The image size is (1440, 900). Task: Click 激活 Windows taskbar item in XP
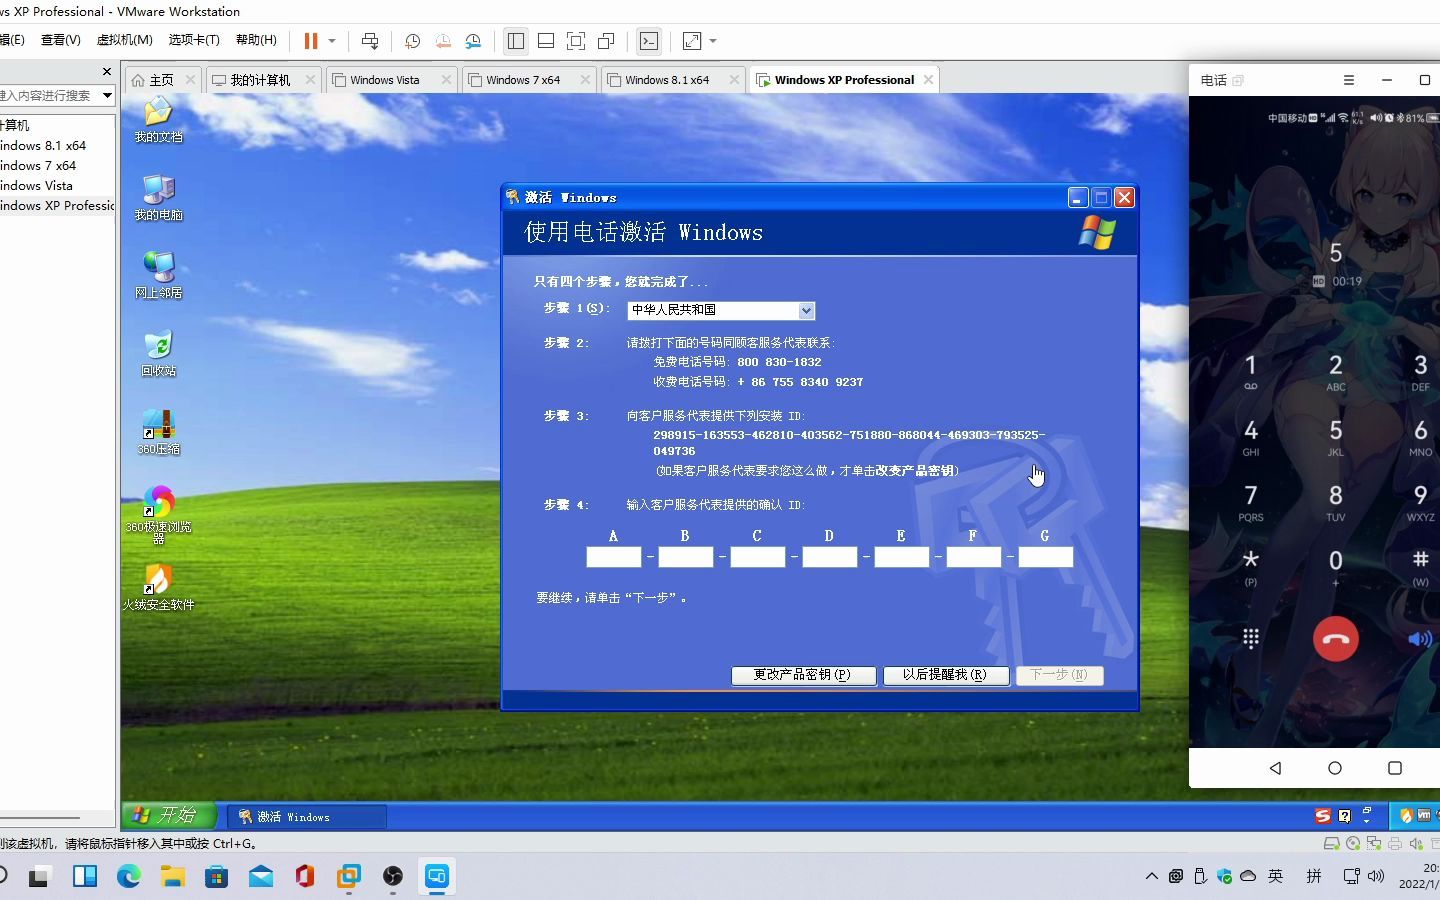tap(306, 817)
